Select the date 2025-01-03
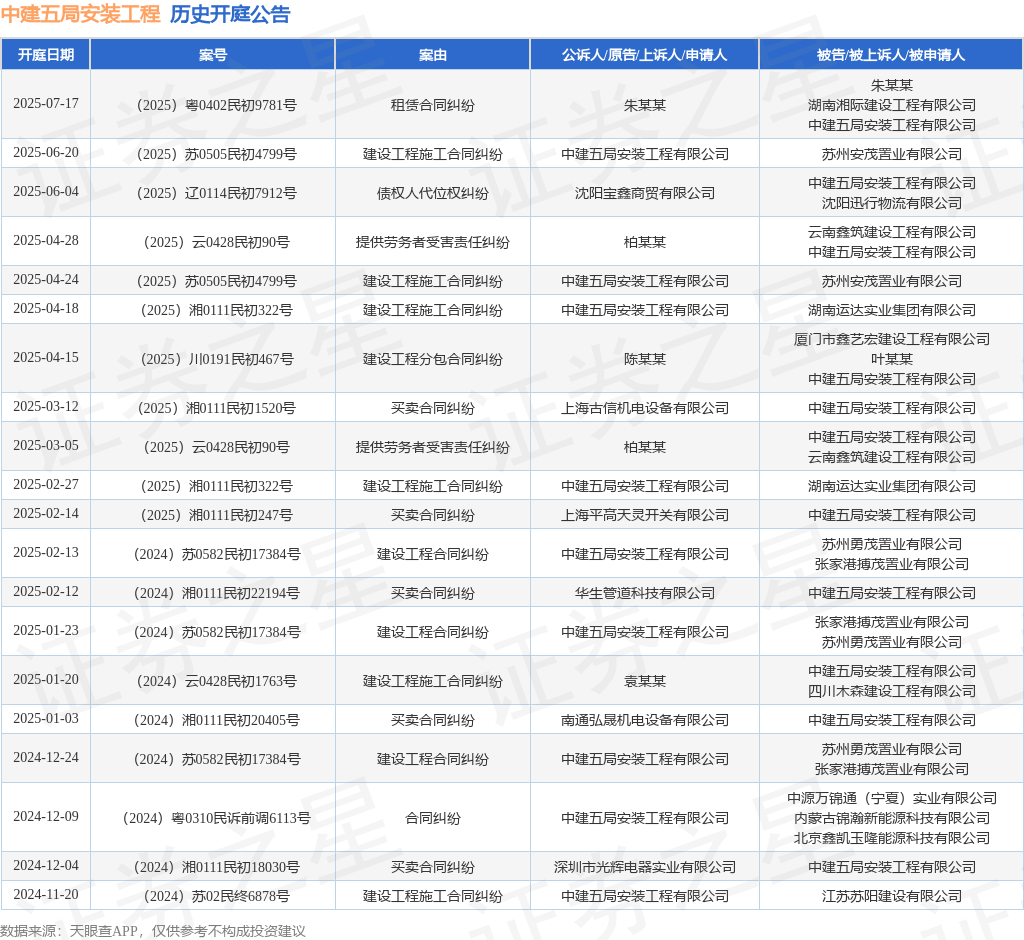Image resolution: width=1024 pixels, height=940 pixels. tap(46, 719)
